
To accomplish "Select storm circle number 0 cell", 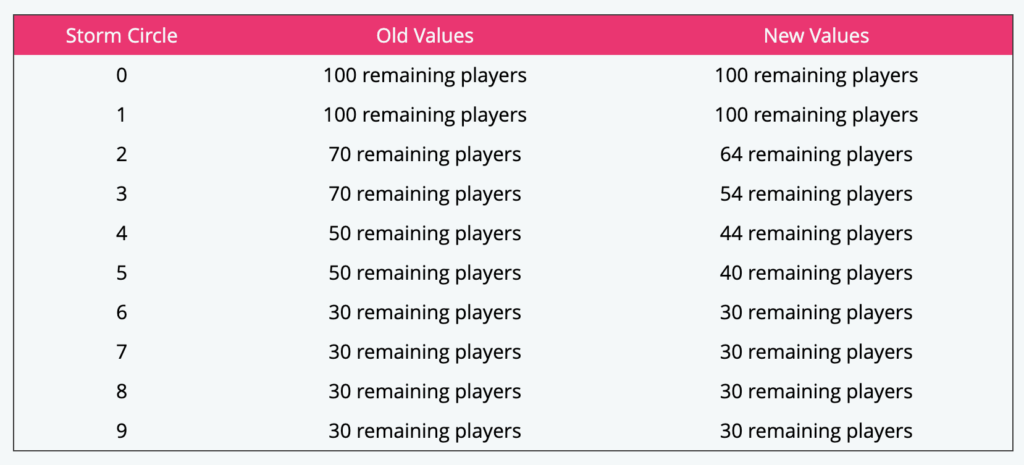I will 121,75.
